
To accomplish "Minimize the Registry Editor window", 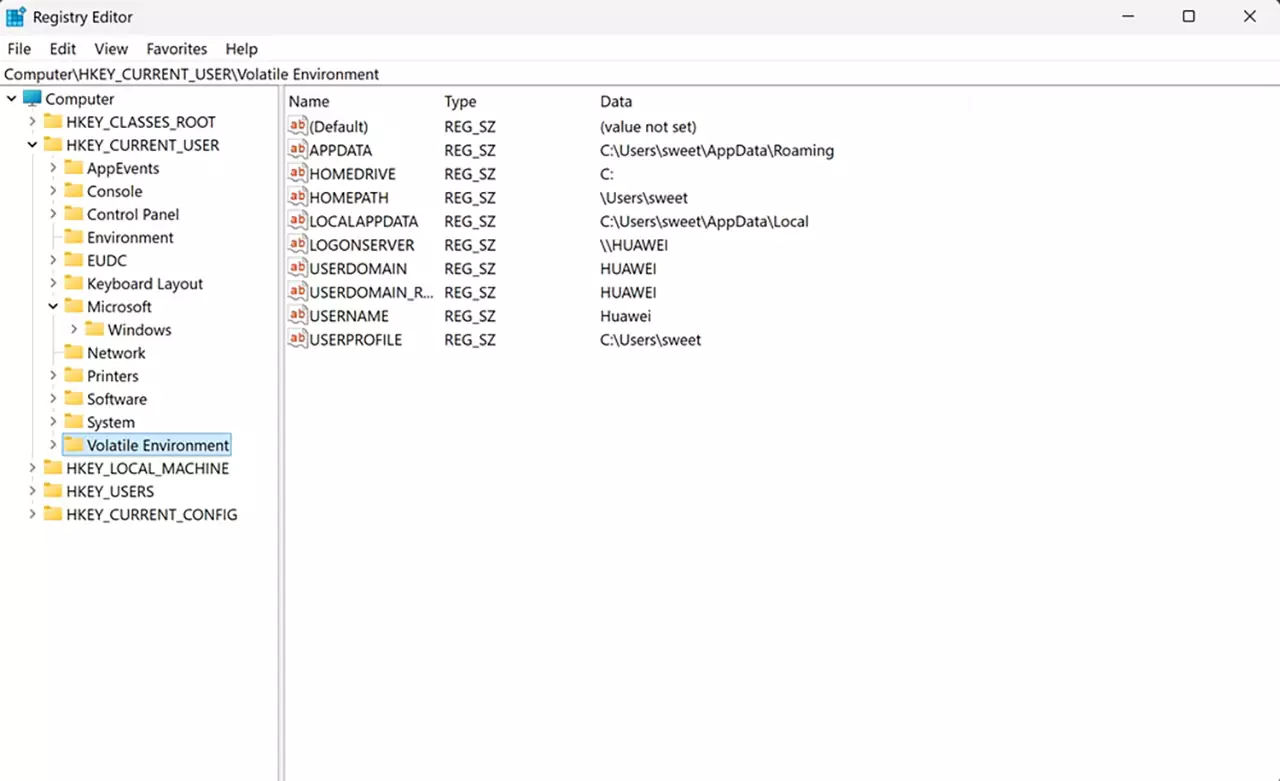I will click(1127, 16).
